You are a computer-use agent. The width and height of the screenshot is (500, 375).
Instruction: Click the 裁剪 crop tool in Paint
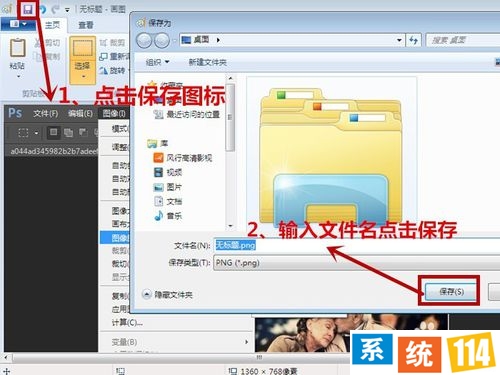pyautogui.click(x=112, y=43)
